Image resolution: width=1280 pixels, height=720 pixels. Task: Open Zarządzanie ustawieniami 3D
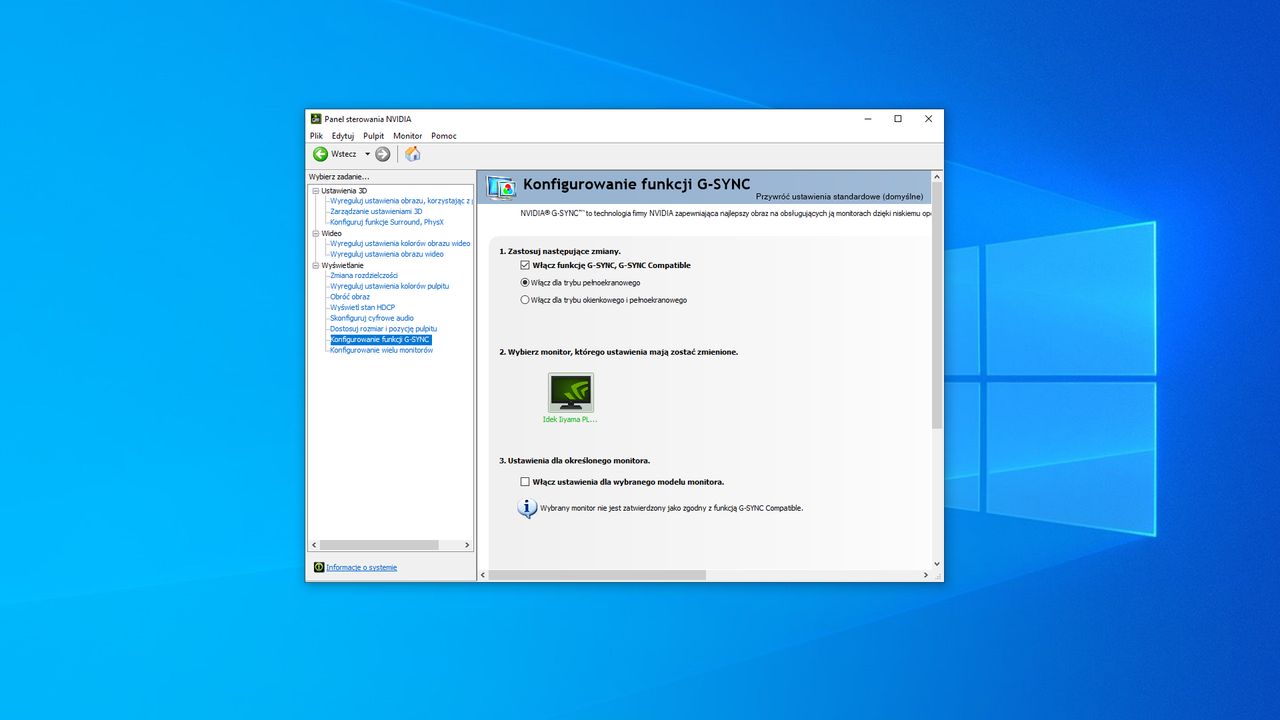click(376, 212)
